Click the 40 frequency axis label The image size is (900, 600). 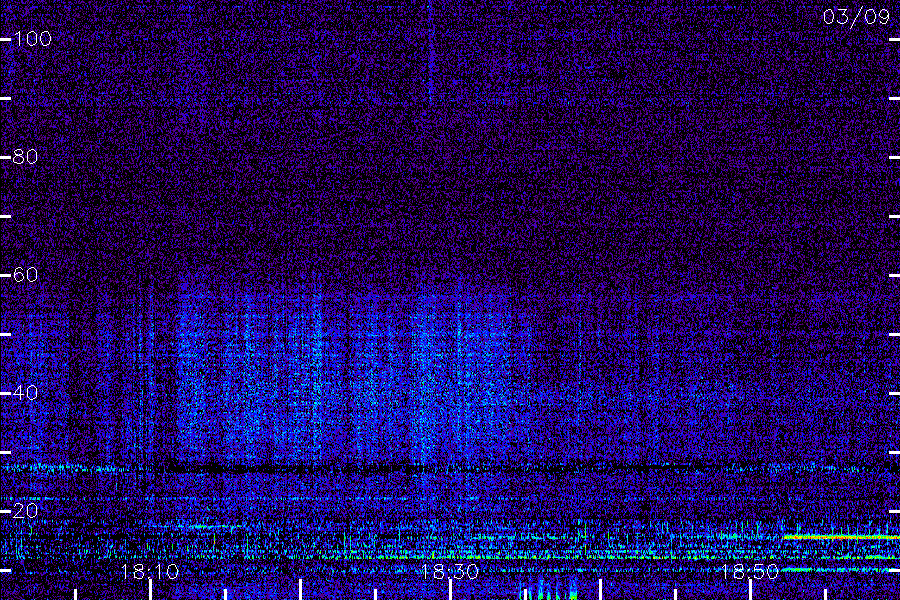tap(25, 393)
